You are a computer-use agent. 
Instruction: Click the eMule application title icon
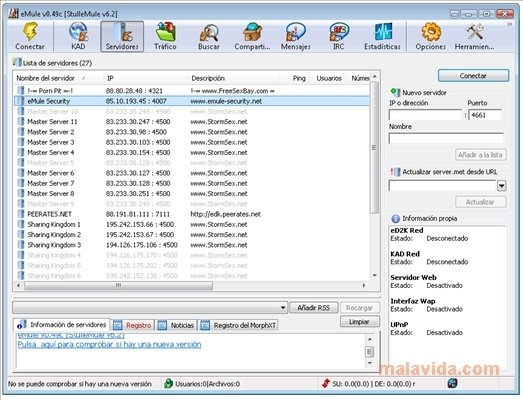[14, 14]
